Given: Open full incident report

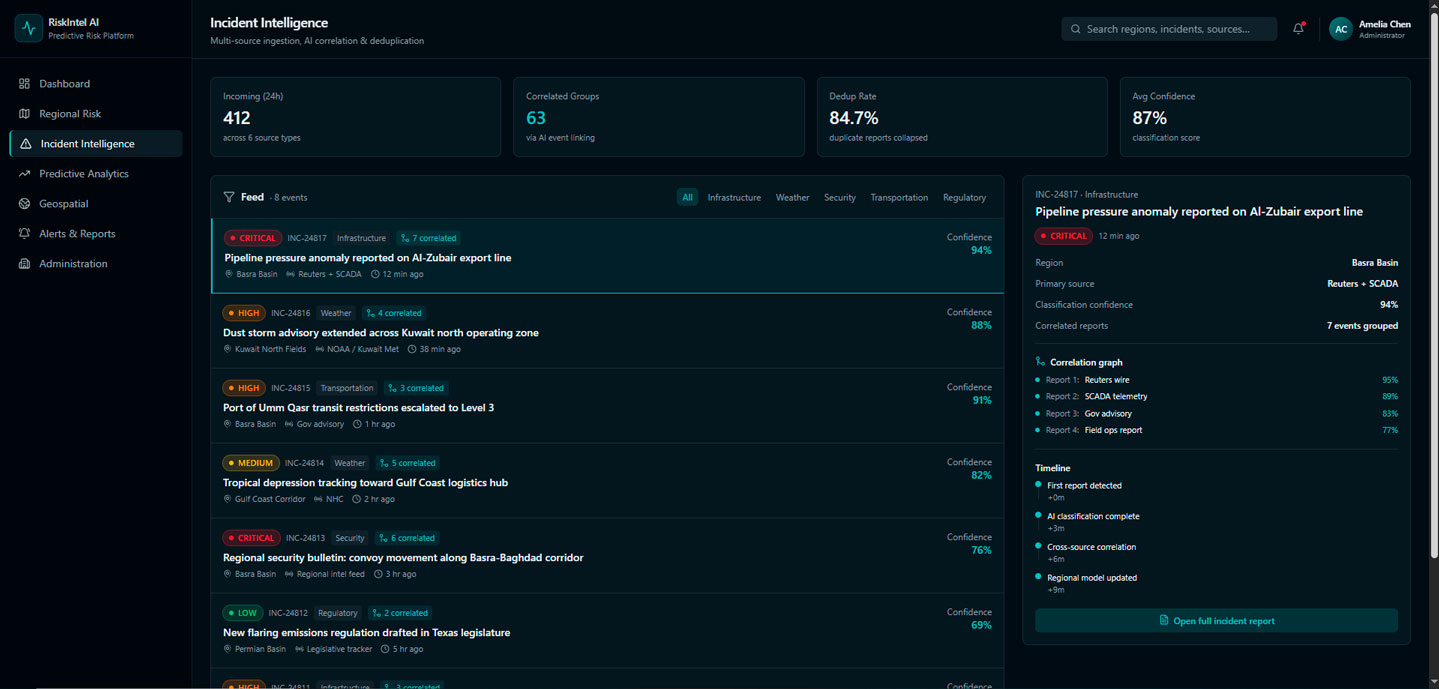Looking at the screenshot, I should click(1216, 621).
